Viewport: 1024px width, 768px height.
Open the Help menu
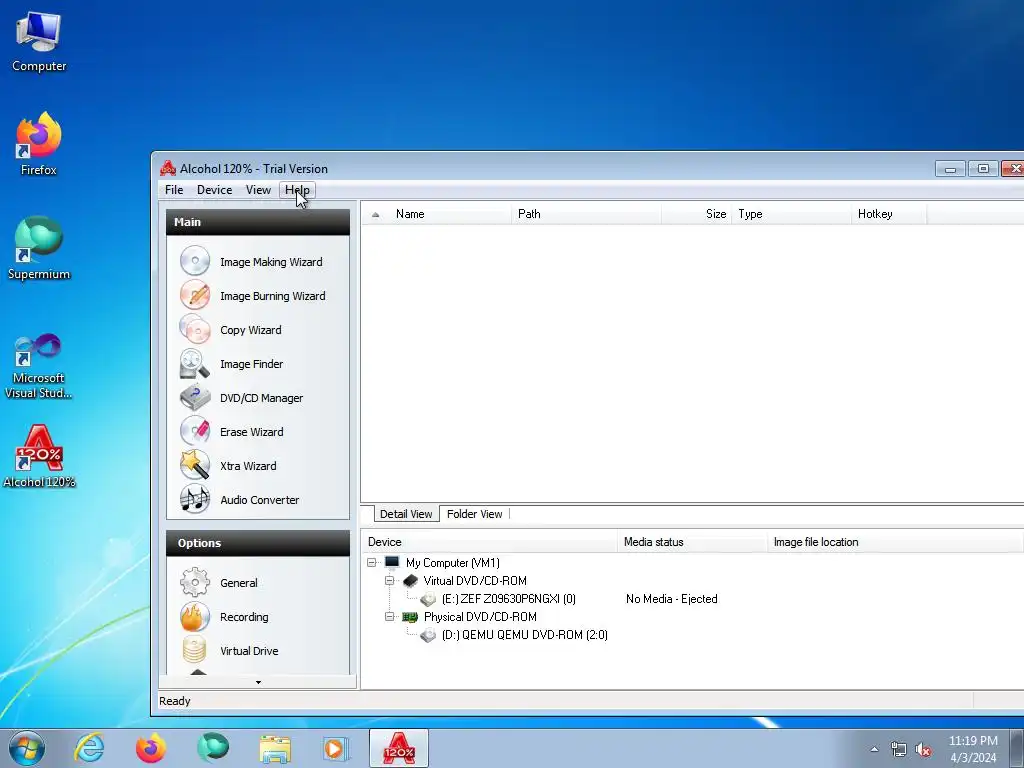297,190
